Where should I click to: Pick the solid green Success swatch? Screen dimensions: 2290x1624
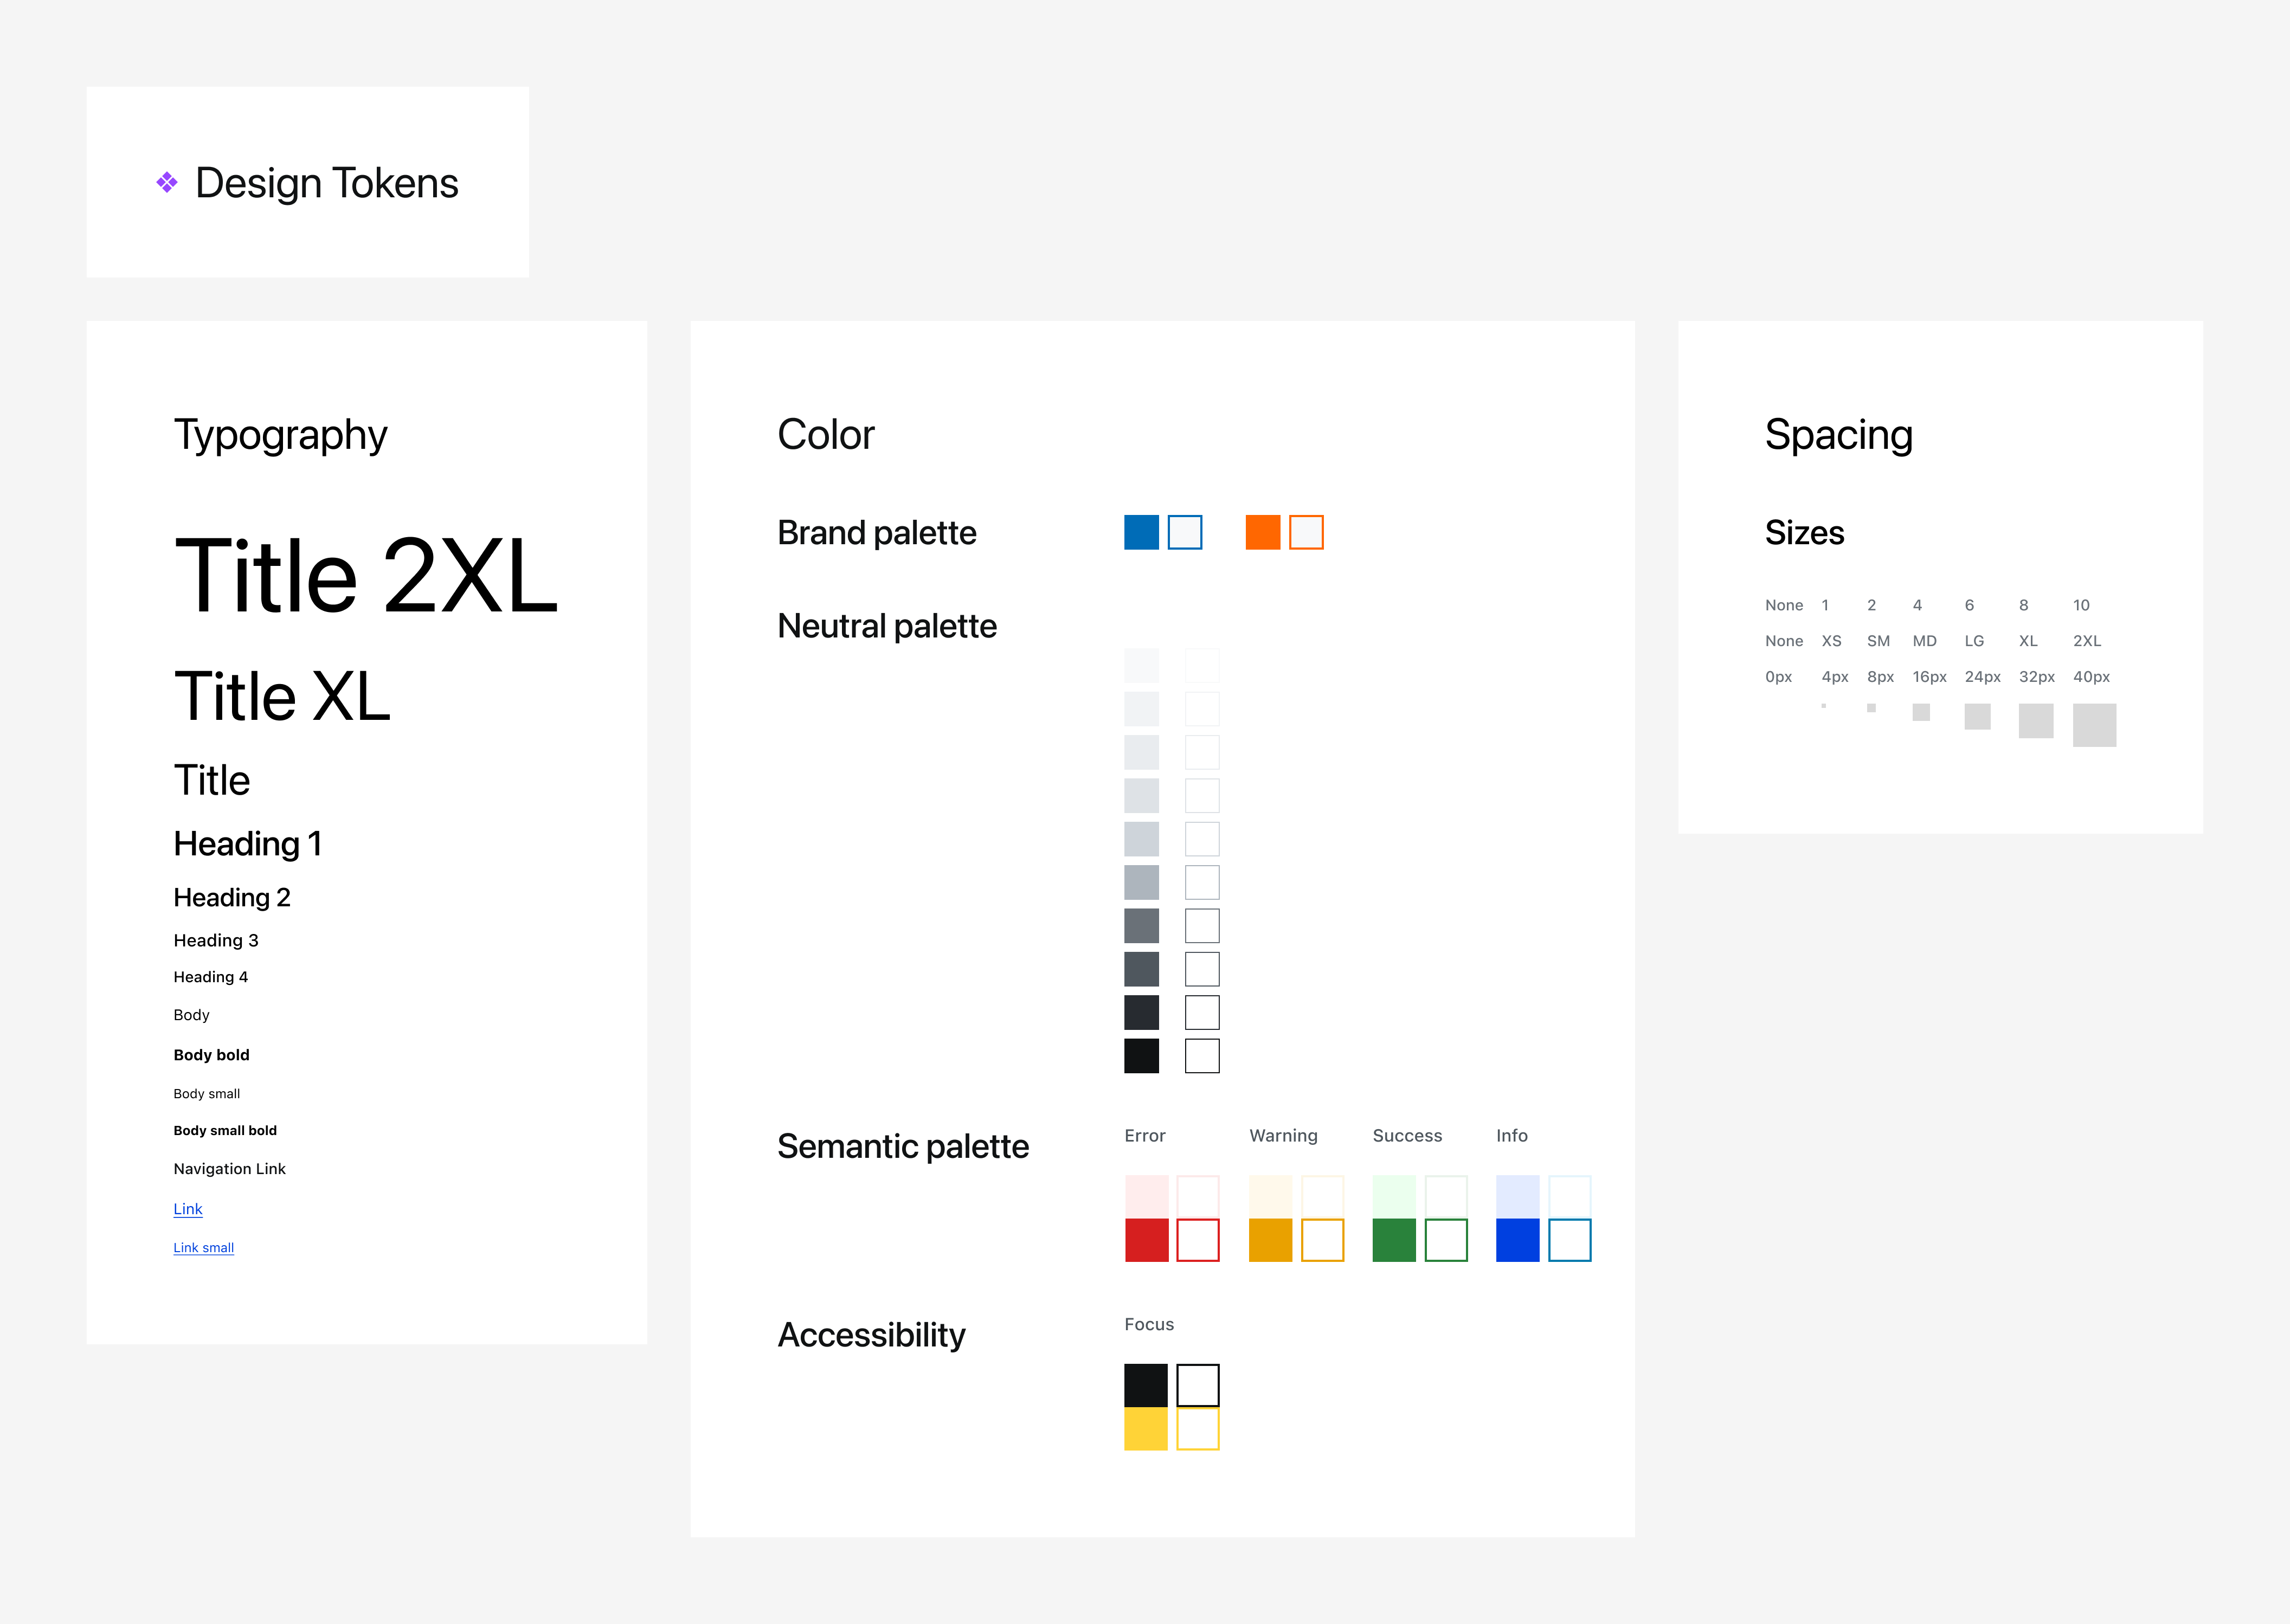1394,1240
